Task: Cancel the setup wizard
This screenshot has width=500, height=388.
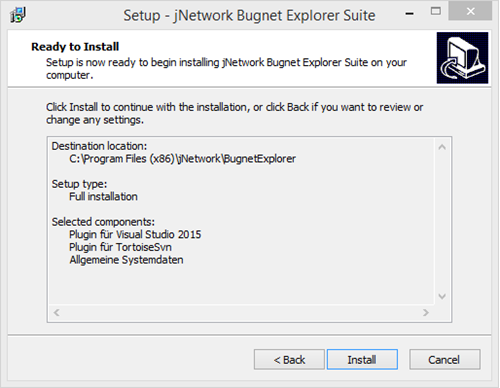Action: [x=445, y=359]
